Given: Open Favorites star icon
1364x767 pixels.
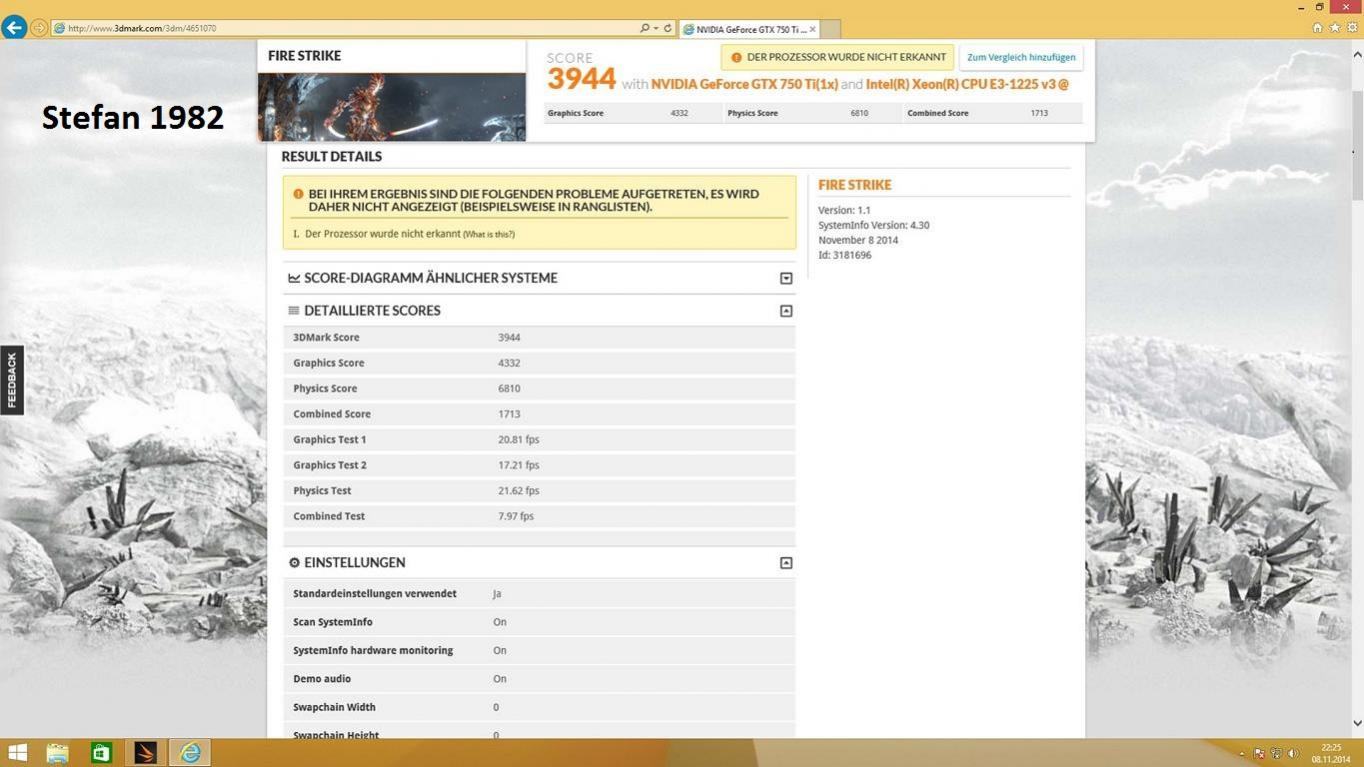Looking at the screenshot, I should click(x=1334, y=28).
